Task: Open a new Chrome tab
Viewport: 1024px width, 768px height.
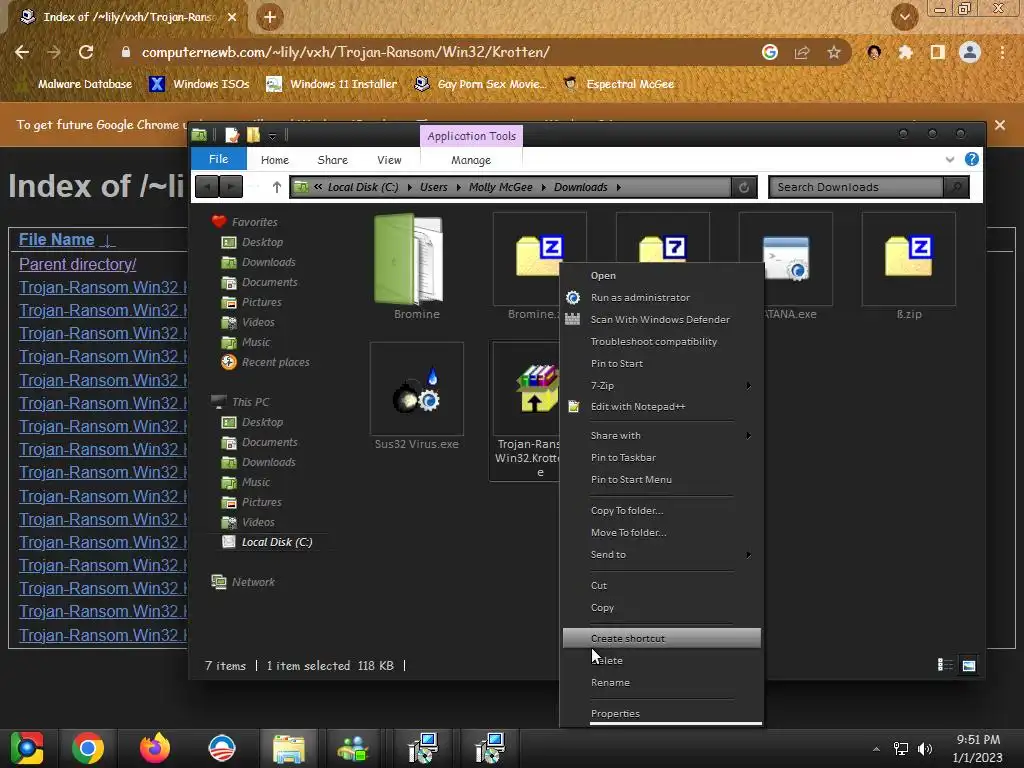Action: tap(270, 17)
